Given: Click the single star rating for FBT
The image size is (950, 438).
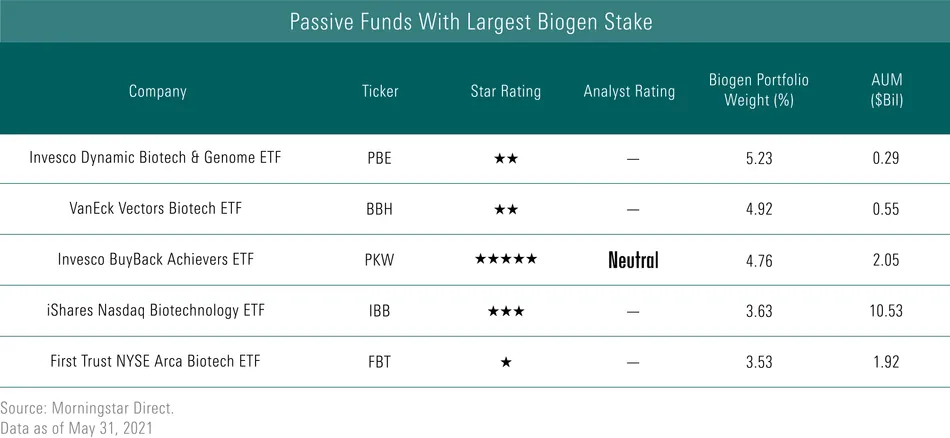Looking at the screenshot, I should point(505,361).
